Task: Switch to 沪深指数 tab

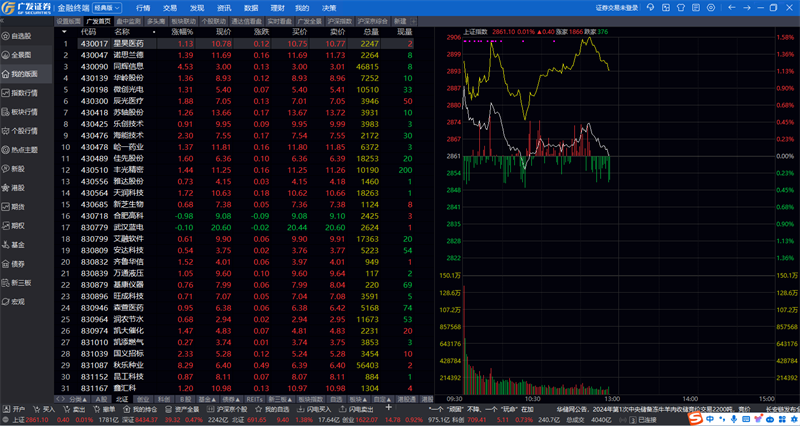Action: pyautogui.click(x=340, y=21)
